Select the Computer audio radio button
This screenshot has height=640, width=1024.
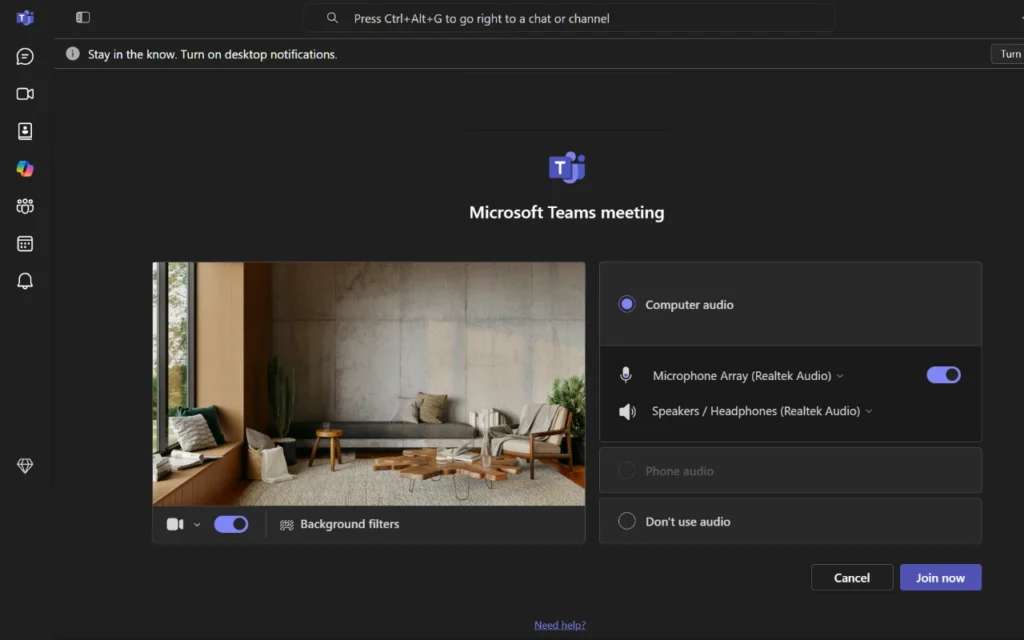point(627,304)
